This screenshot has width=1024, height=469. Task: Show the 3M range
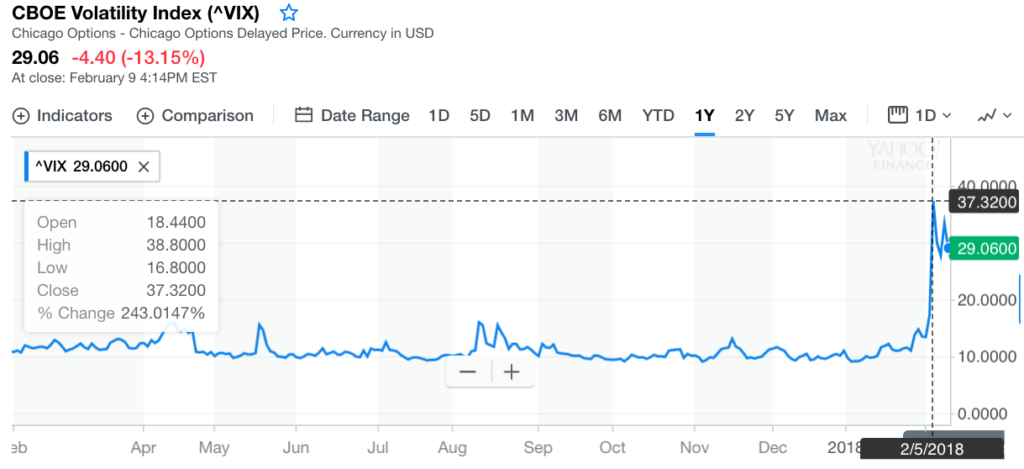click(566, 115)
